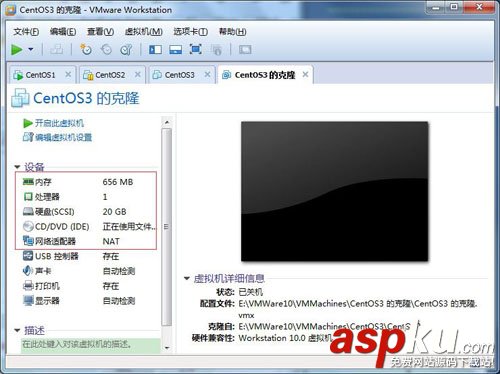The height and width of the screenshot is (374, 500).
Task: Click the 已关机 status value
Action: click(251, 292)
